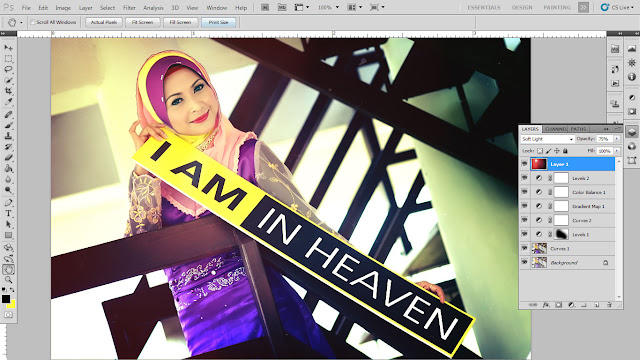
Task: Open the layer Opacity slider arrow
Action: [x=617, y=139]
